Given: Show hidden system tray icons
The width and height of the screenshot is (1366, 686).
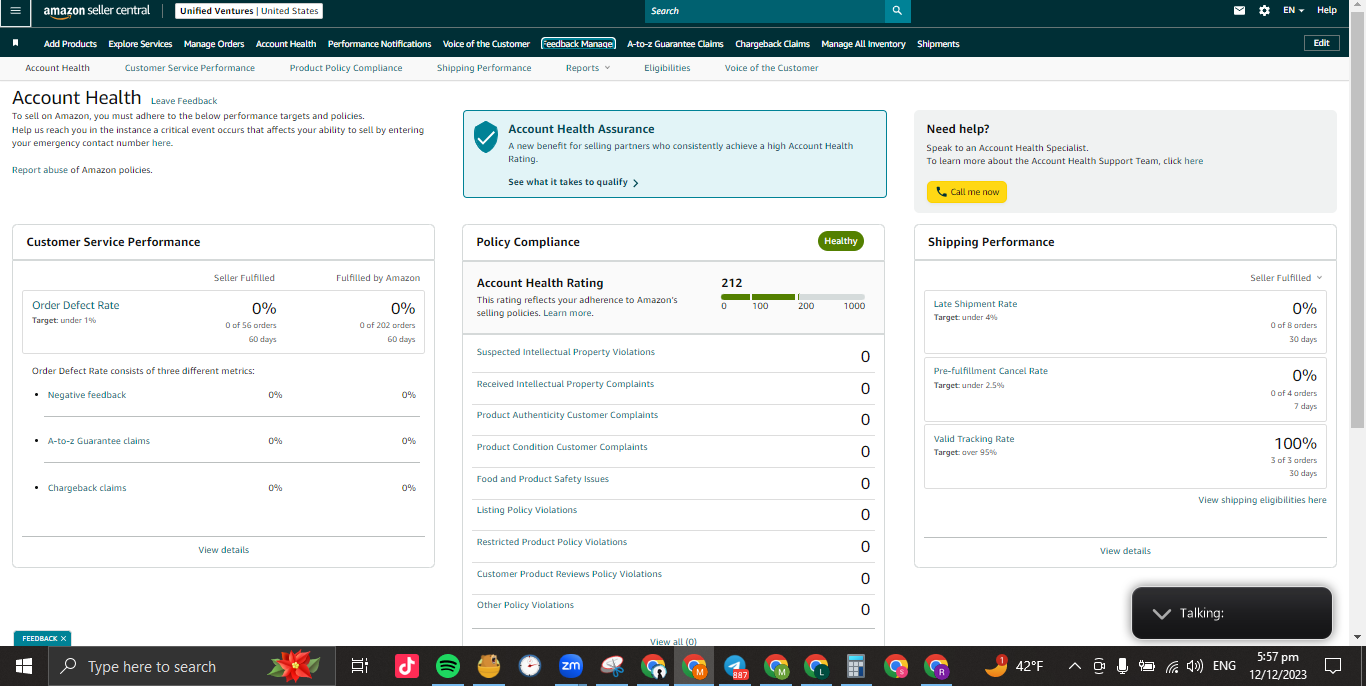Looking at the screenshot, I should [x=1074, y=666].
